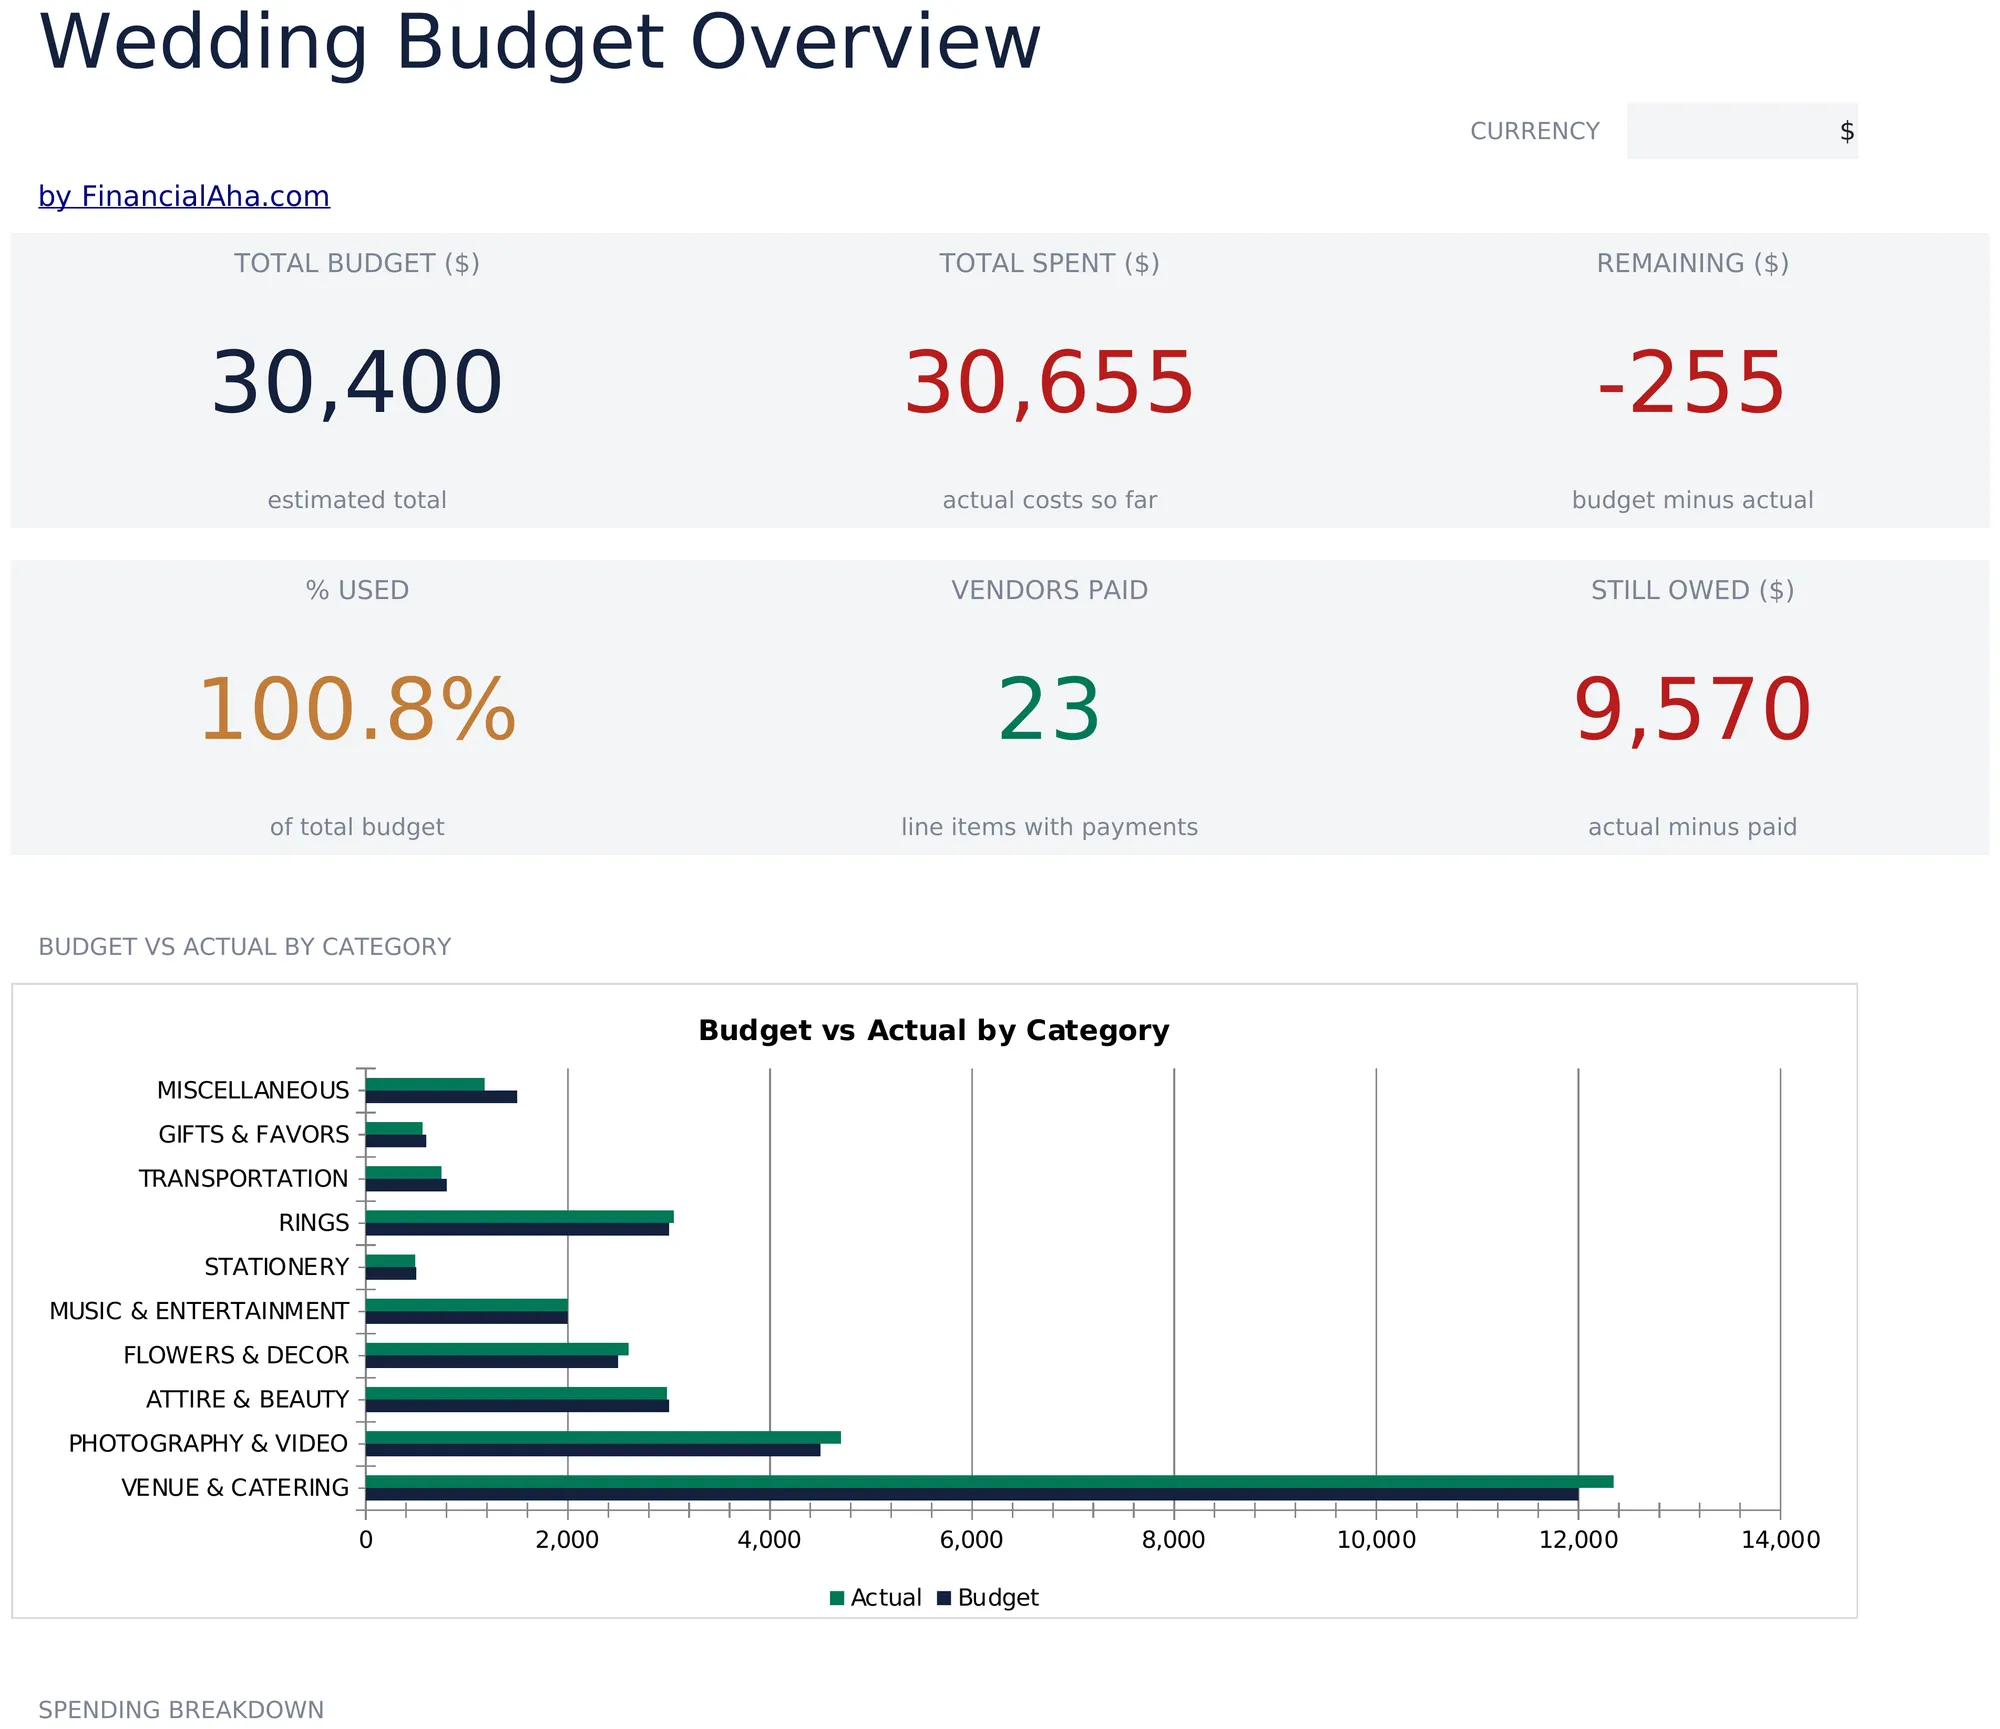Select the 9,570 still owed value
The height and width of the screenshot is (1729, 2000).
pos(1692,710)
